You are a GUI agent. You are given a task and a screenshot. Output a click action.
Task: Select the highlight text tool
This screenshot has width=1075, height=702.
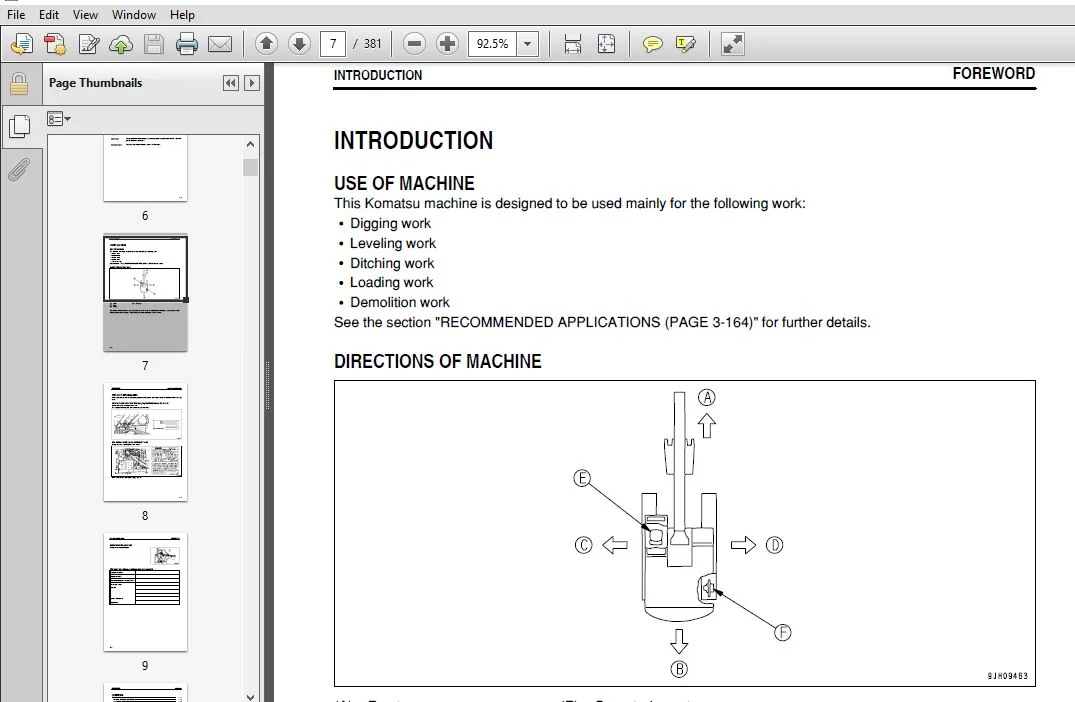[x=685, y=45]
